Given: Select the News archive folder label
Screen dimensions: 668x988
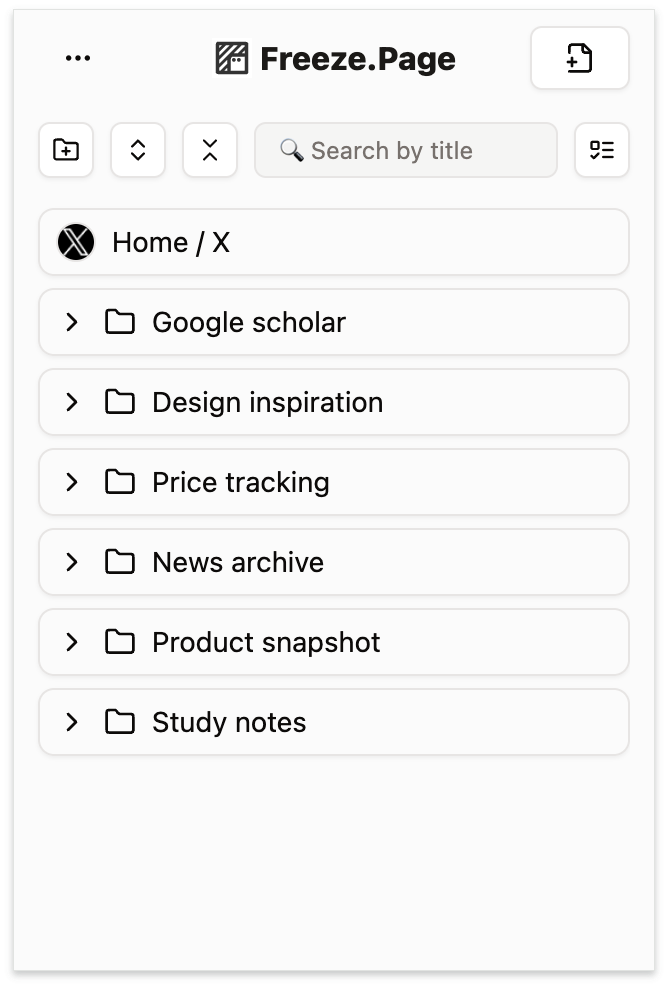Looking at the screenshot, I should pos(238,562).
